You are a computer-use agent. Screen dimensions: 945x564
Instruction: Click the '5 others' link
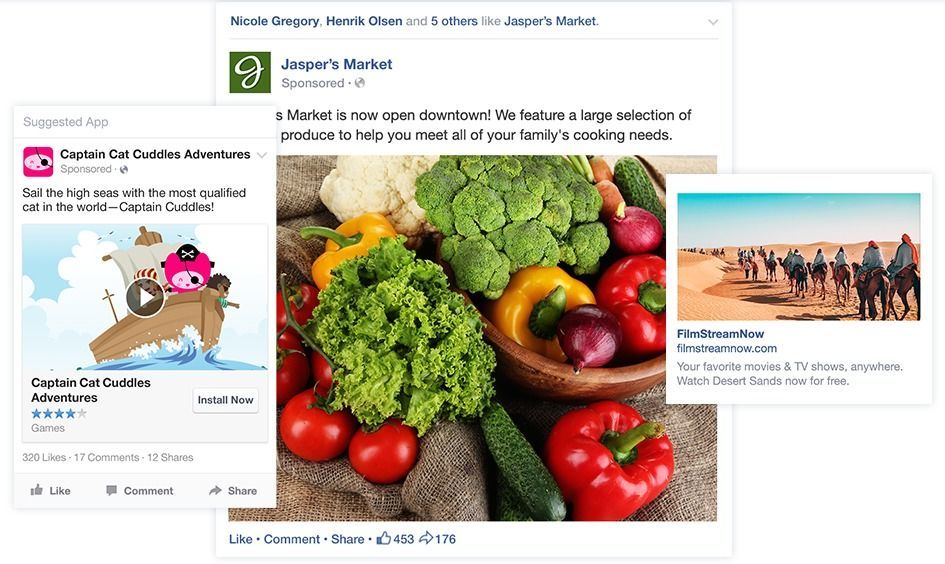(454, 21)
